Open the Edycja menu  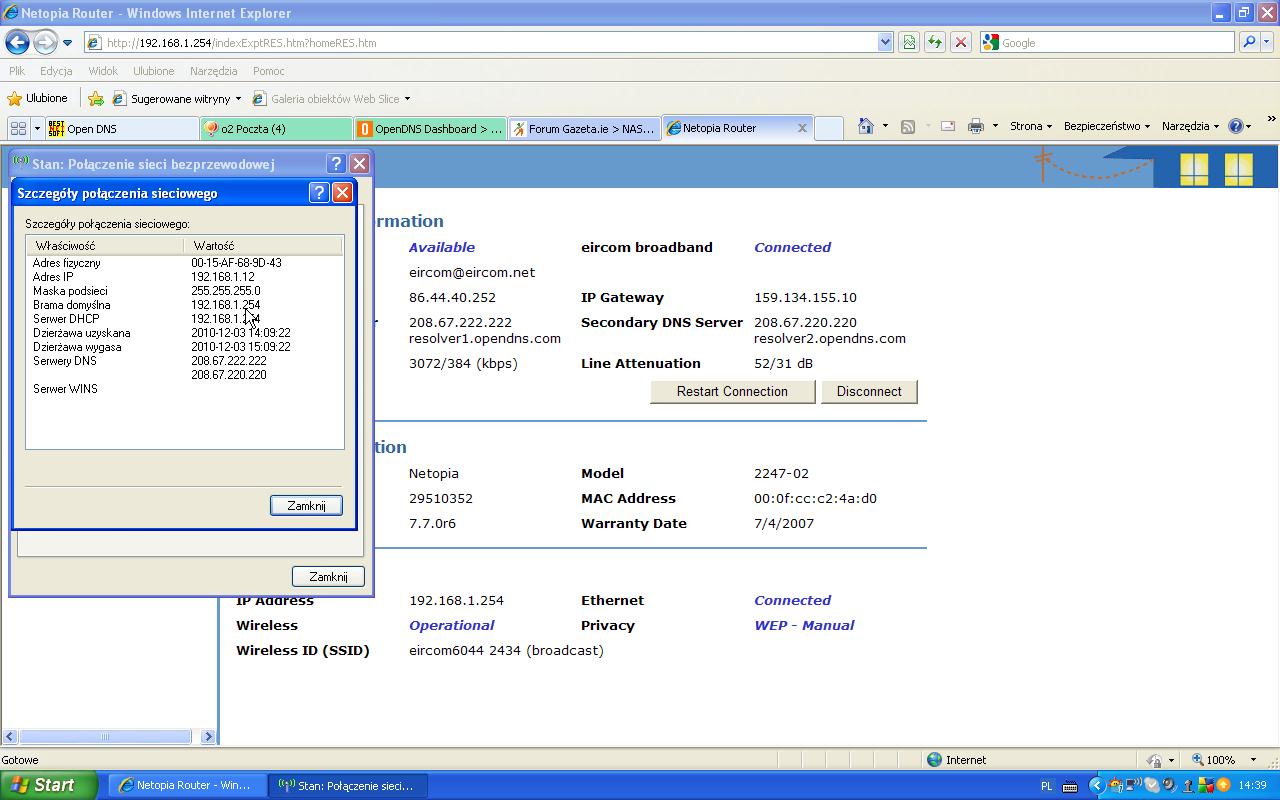[x=56, y=71]
